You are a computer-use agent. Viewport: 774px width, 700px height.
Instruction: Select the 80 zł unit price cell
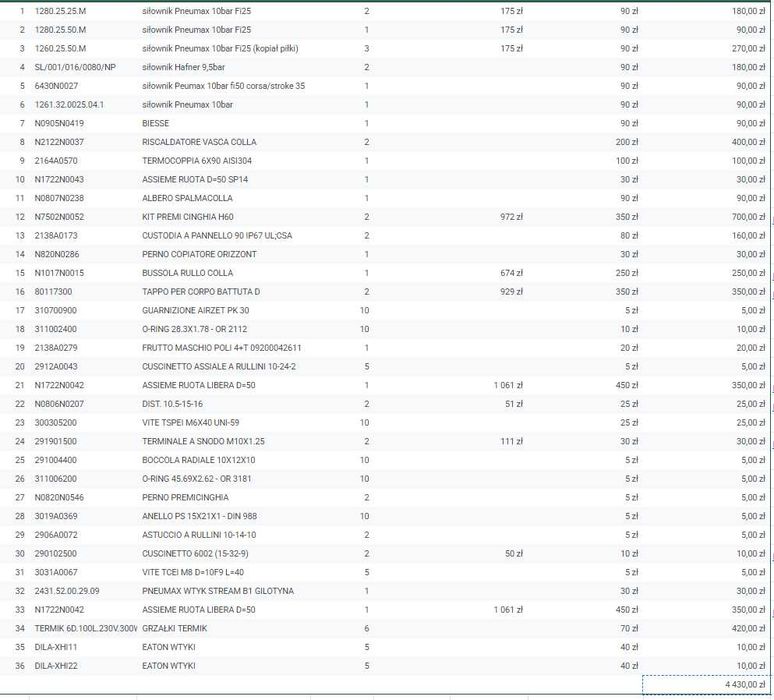pyautogui.click(x=629, y=236)
